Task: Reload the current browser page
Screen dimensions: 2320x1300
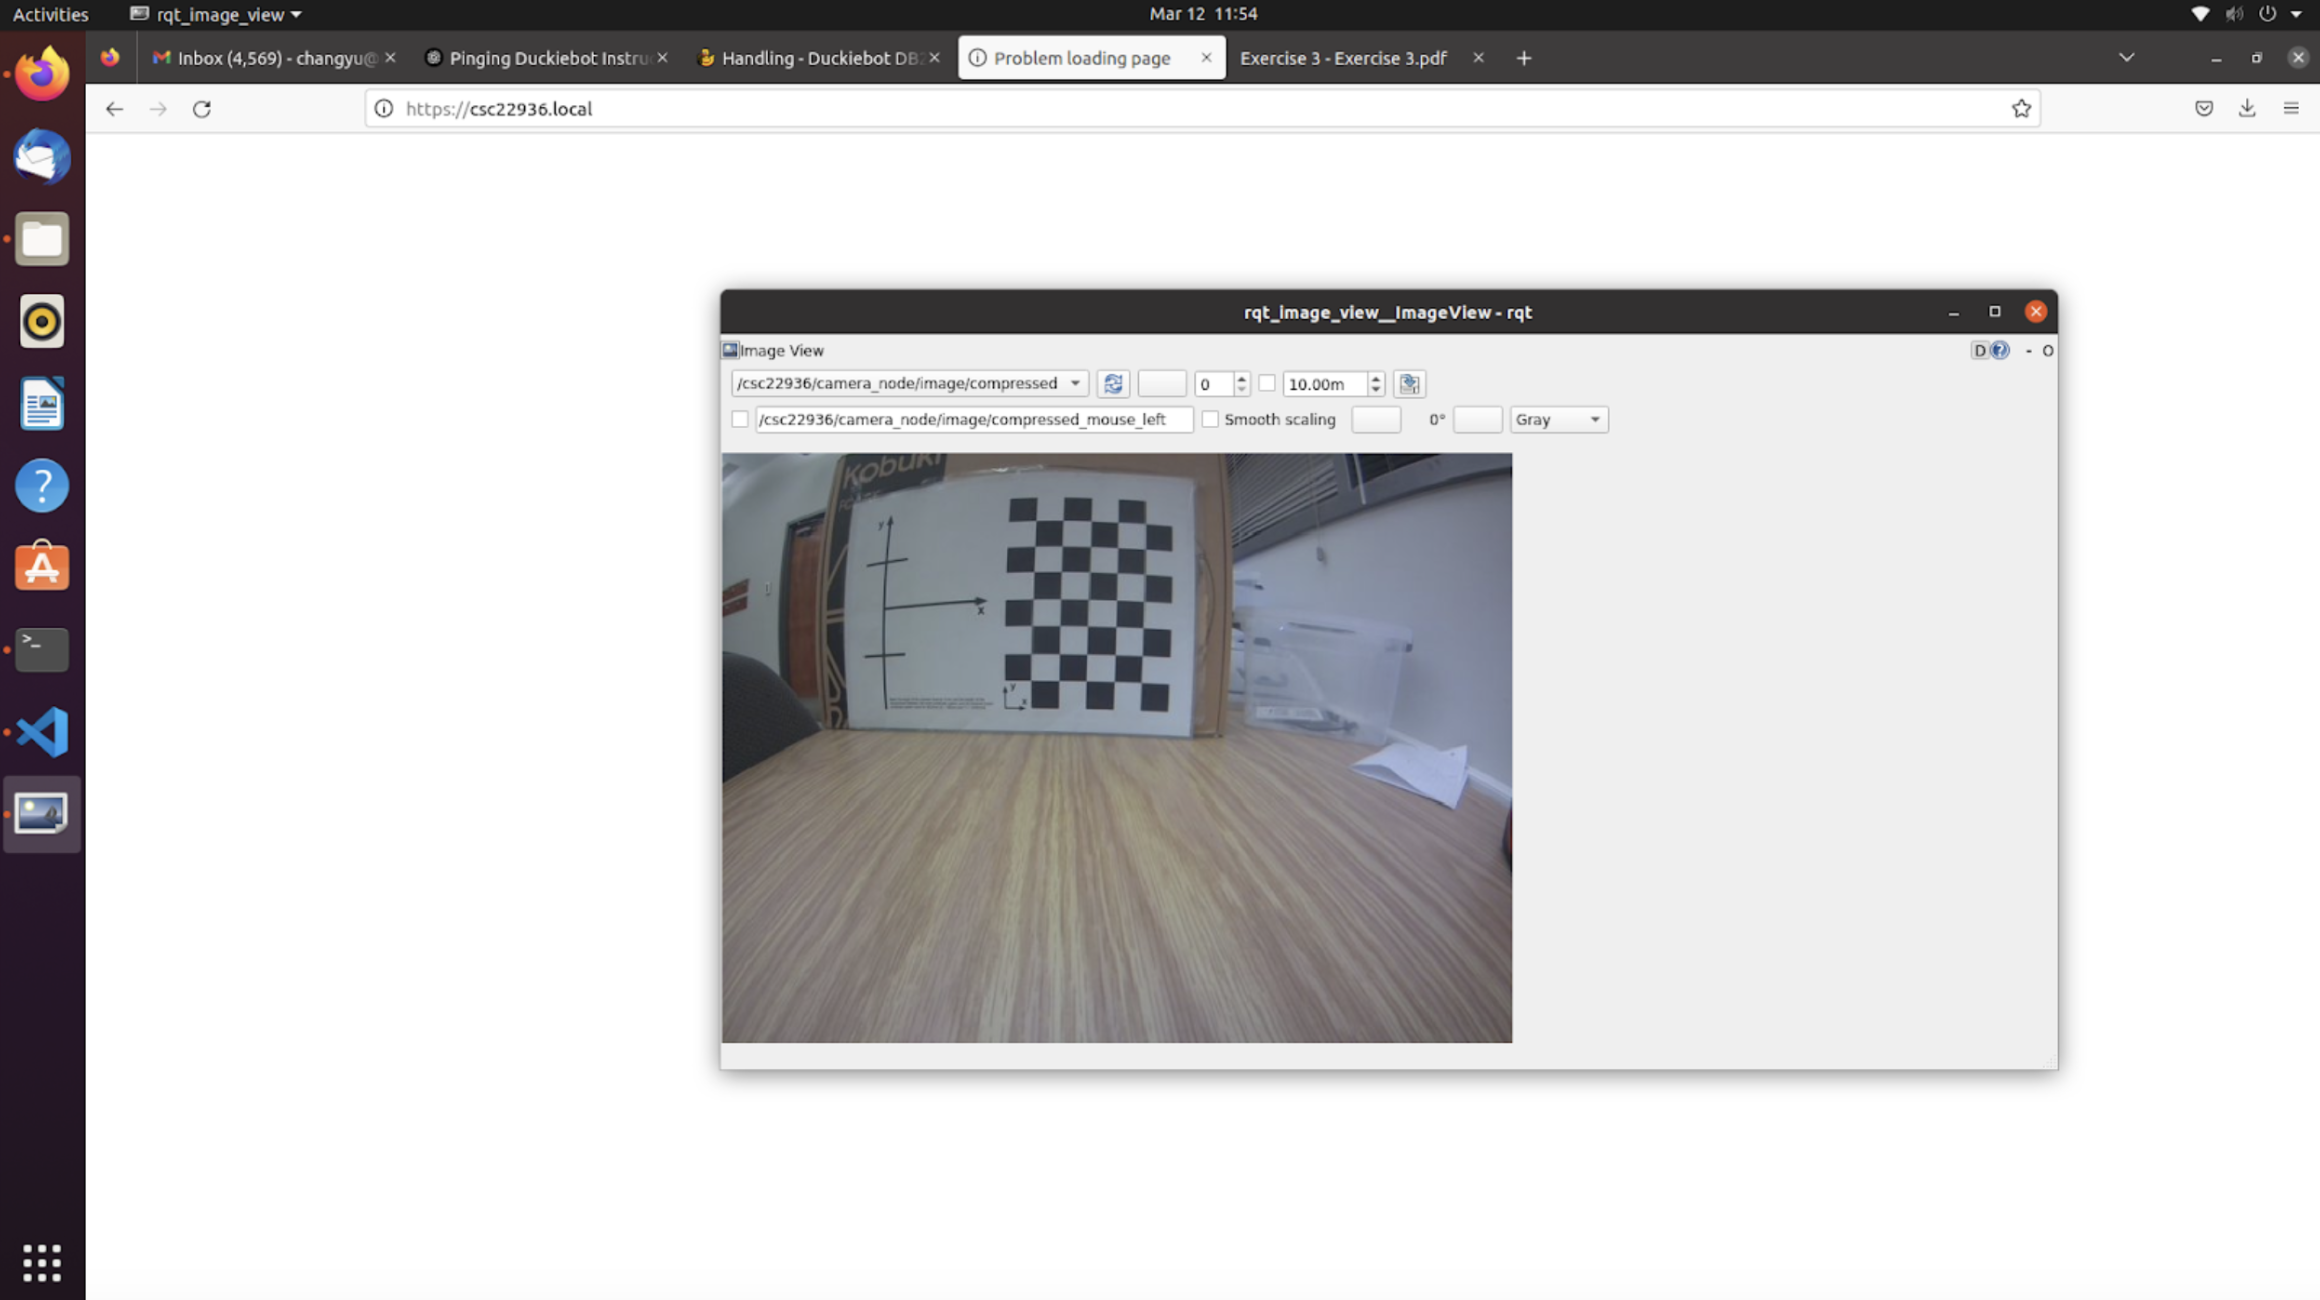Action: pos(202,109)
